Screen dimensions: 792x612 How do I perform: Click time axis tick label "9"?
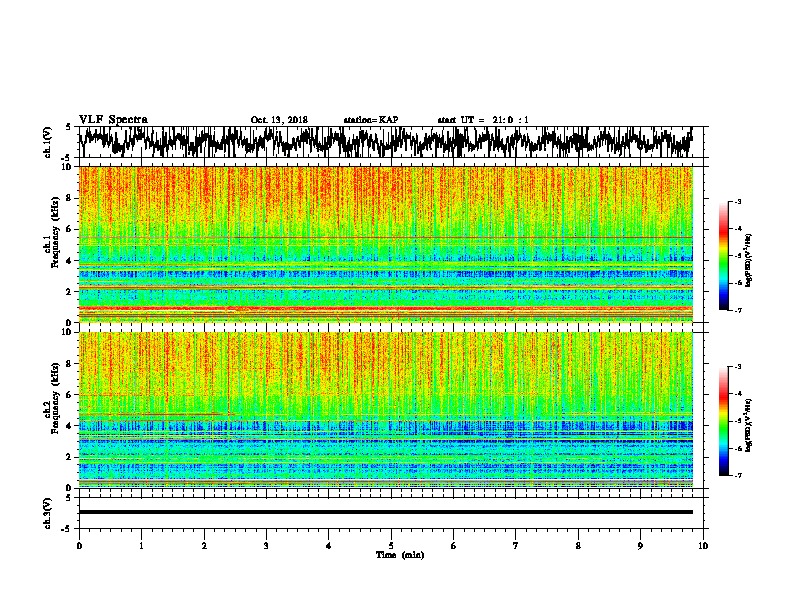640,546
